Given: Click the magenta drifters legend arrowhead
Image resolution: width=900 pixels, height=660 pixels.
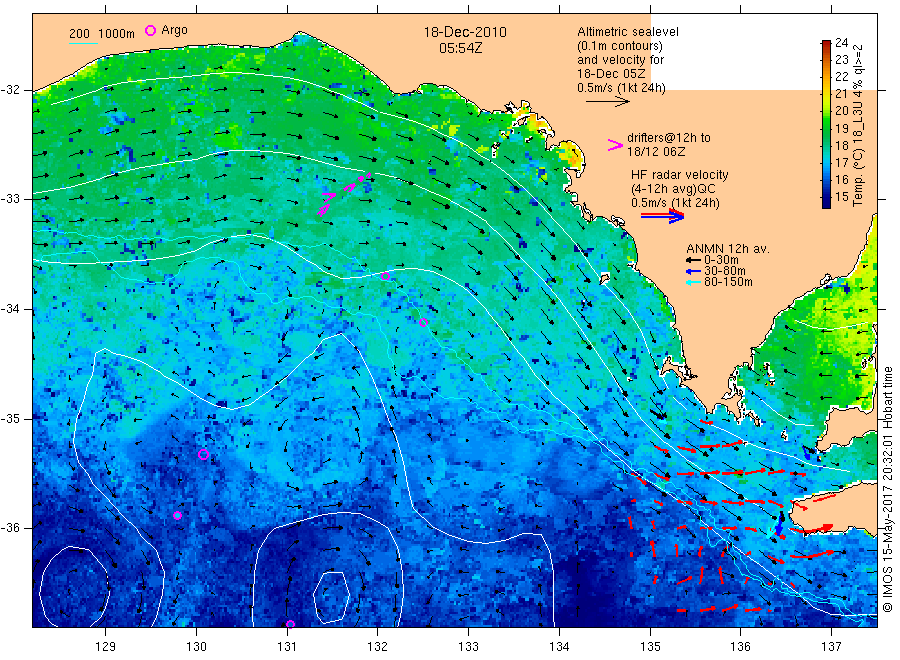Looking at the screenshot, I should click(615, 145).
